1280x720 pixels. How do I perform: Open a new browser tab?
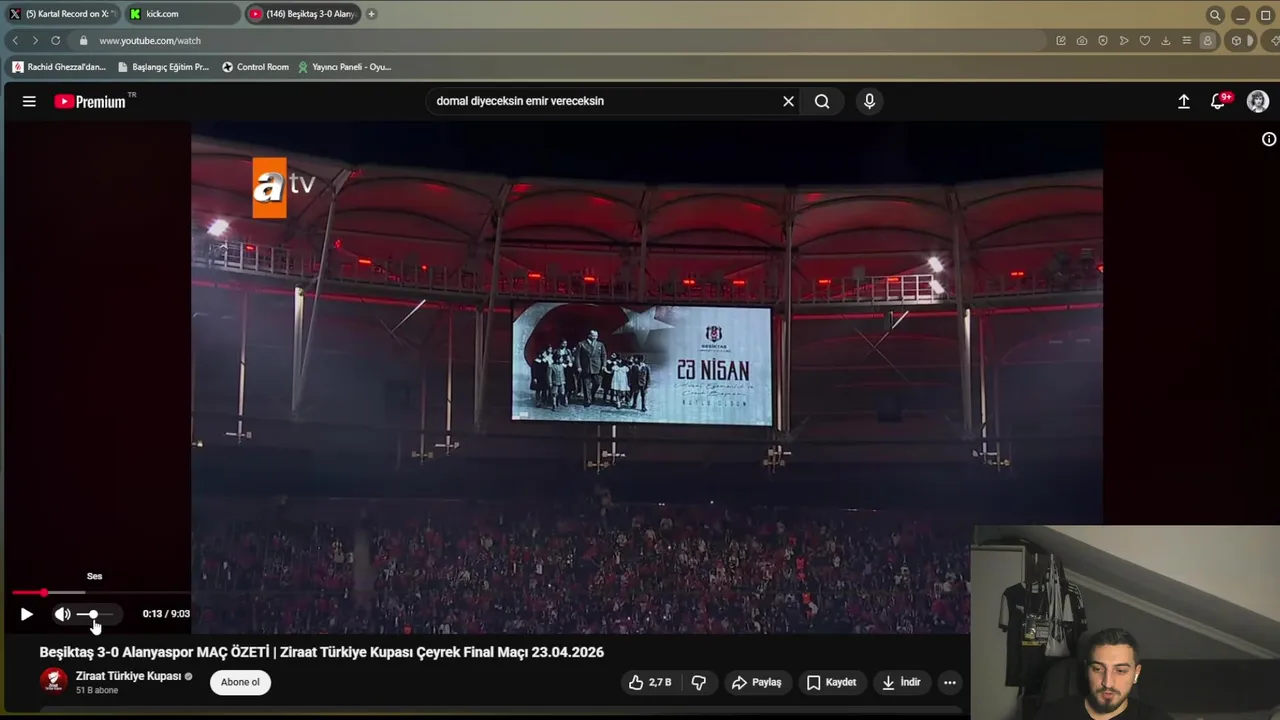point(371,14)
